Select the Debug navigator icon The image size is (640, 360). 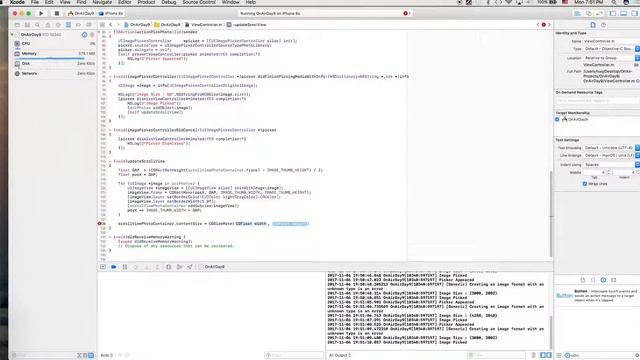(68, 25)
